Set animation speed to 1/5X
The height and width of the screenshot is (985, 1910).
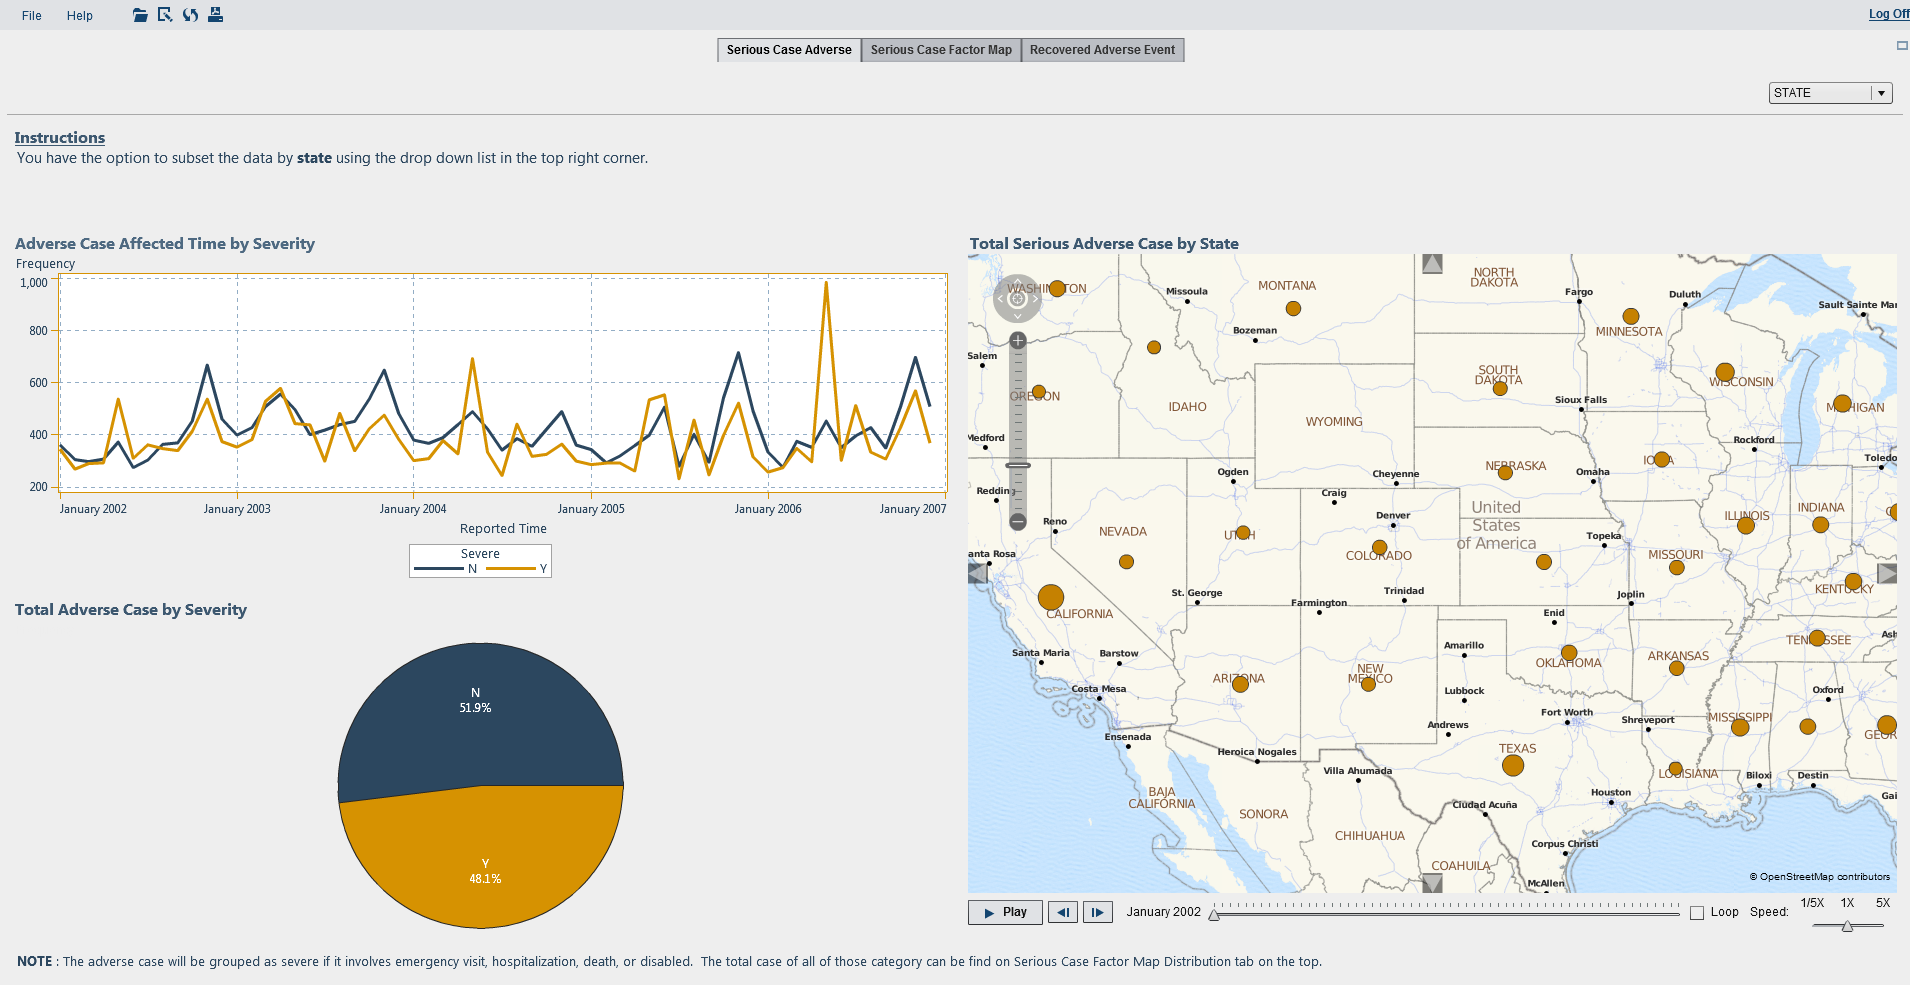(x=1812, y=903)
